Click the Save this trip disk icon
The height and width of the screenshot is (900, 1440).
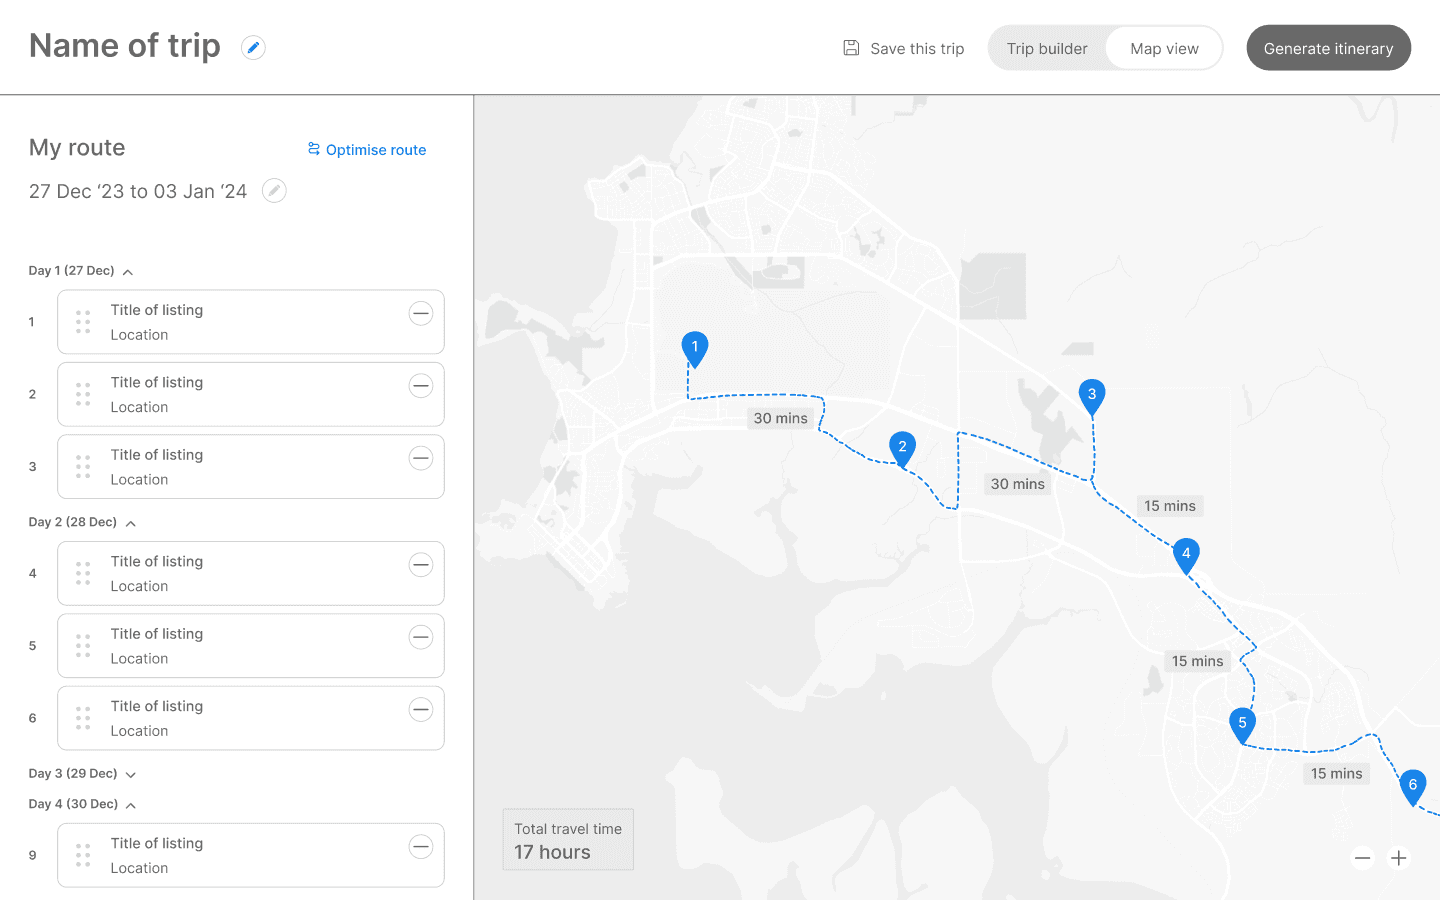pos(851,47)
